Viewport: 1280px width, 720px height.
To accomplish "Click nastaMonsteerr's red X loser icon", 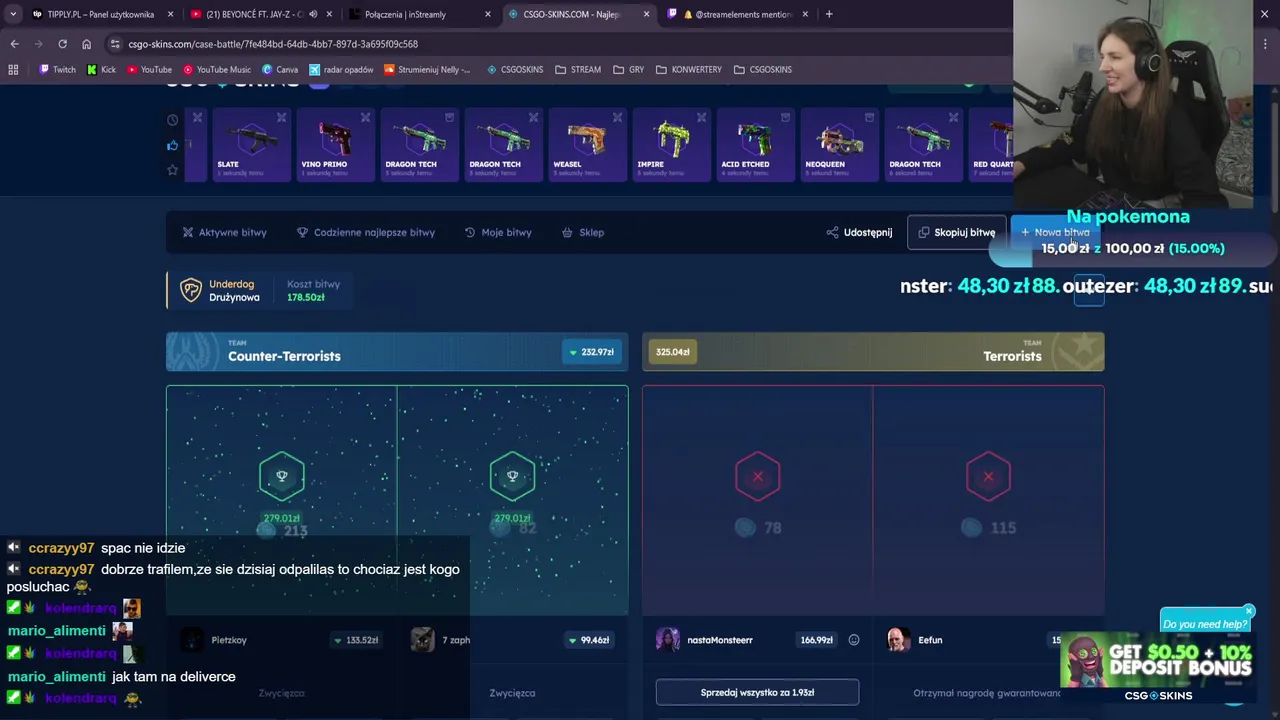I will 757,477.
